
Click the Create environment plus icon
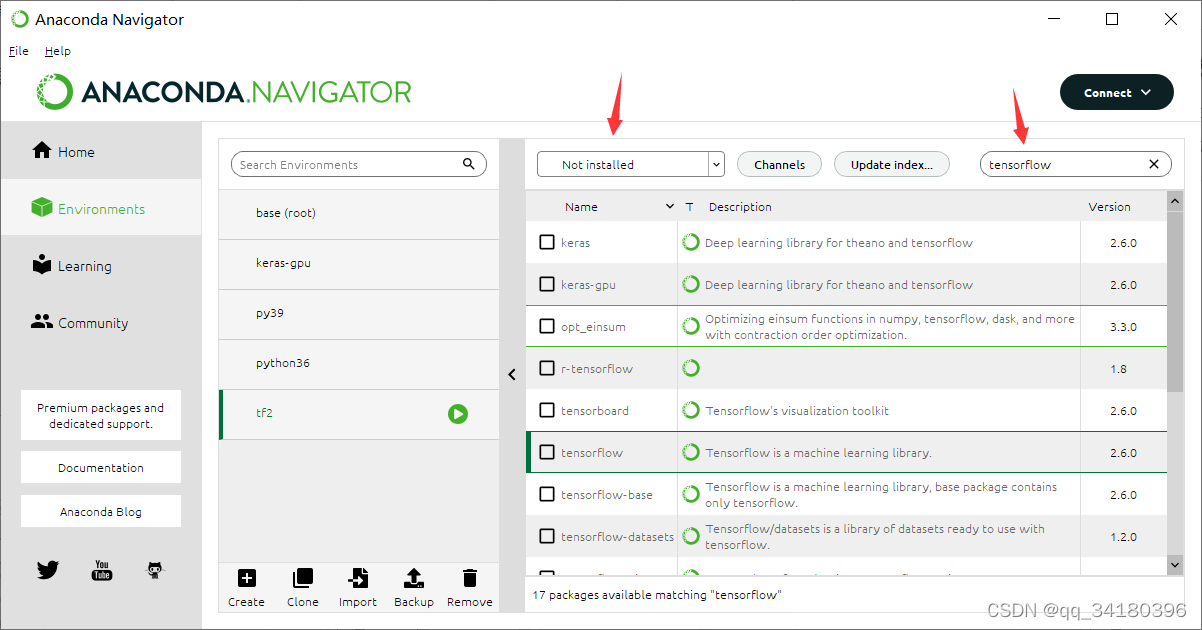pos(246,578)
